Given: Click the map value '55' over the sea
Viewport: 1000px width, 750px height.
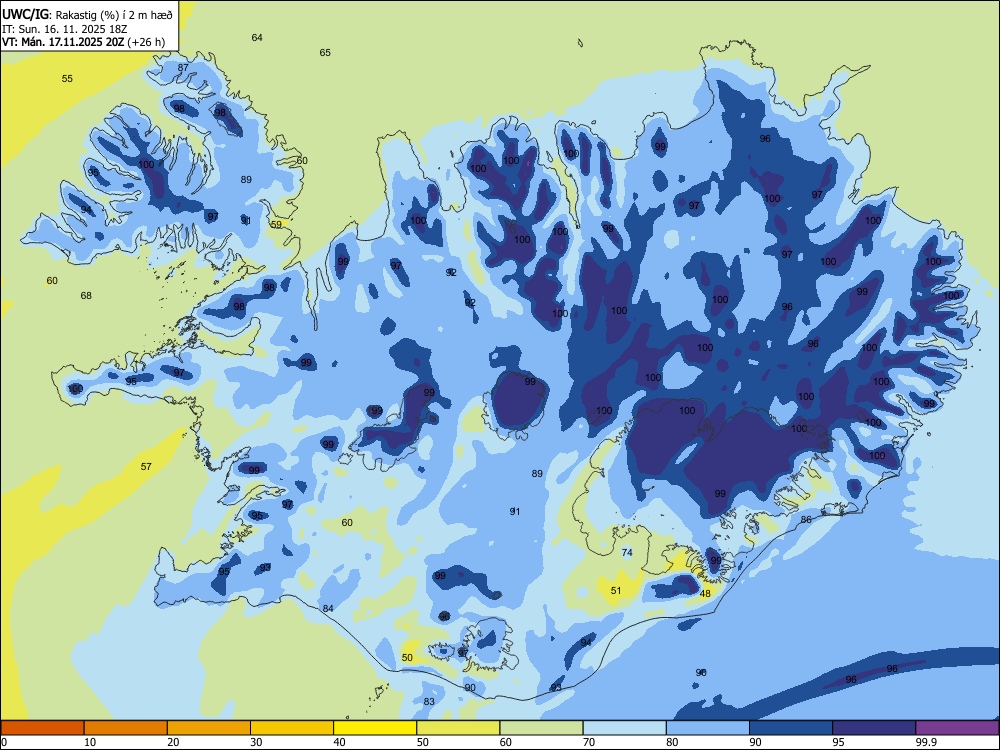Looking at the screenshot, I should [67, 79].
